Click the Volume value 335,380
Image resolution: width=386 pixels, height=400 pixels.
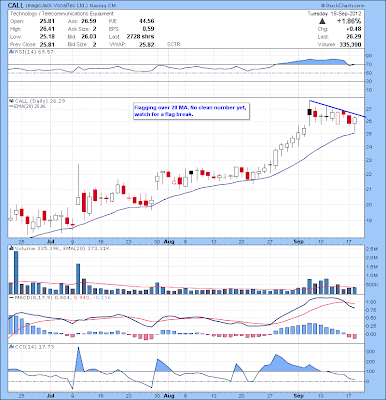350,44
